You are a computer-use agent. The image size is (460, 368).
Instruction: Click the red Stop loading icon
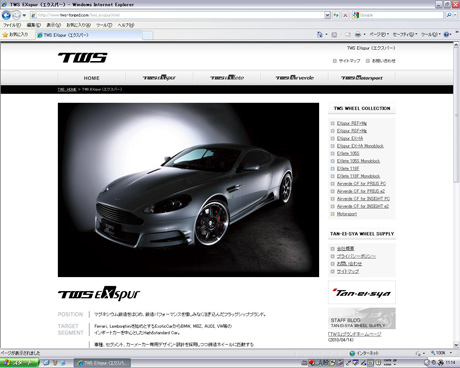[345, 15]
